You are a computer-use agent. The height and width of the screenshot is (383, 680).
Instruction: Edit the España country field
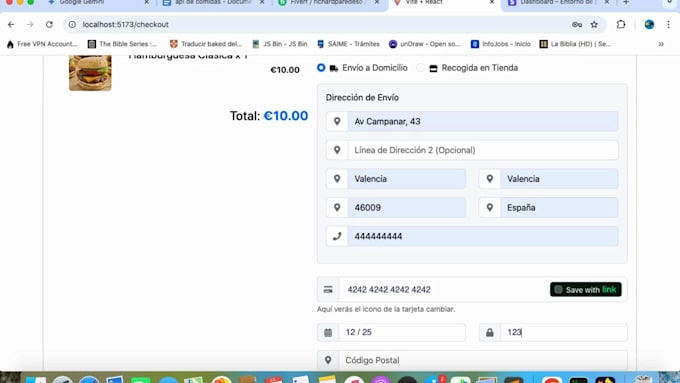(x=559, y=207)
